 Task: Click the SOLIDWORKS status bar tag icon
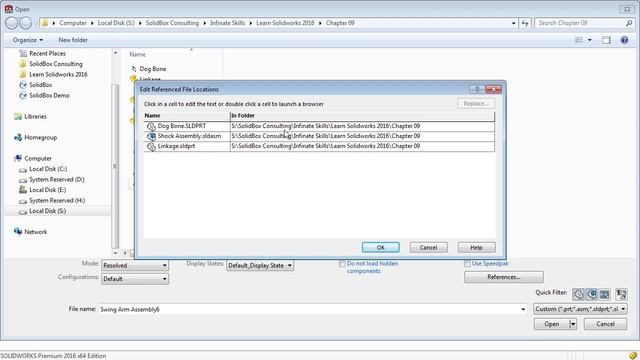click(x=633, y=356)
